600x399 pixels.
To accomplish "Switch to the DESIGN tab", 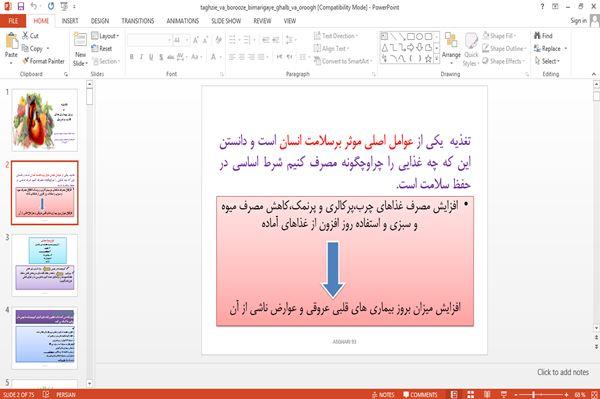I will click(100, 21).
